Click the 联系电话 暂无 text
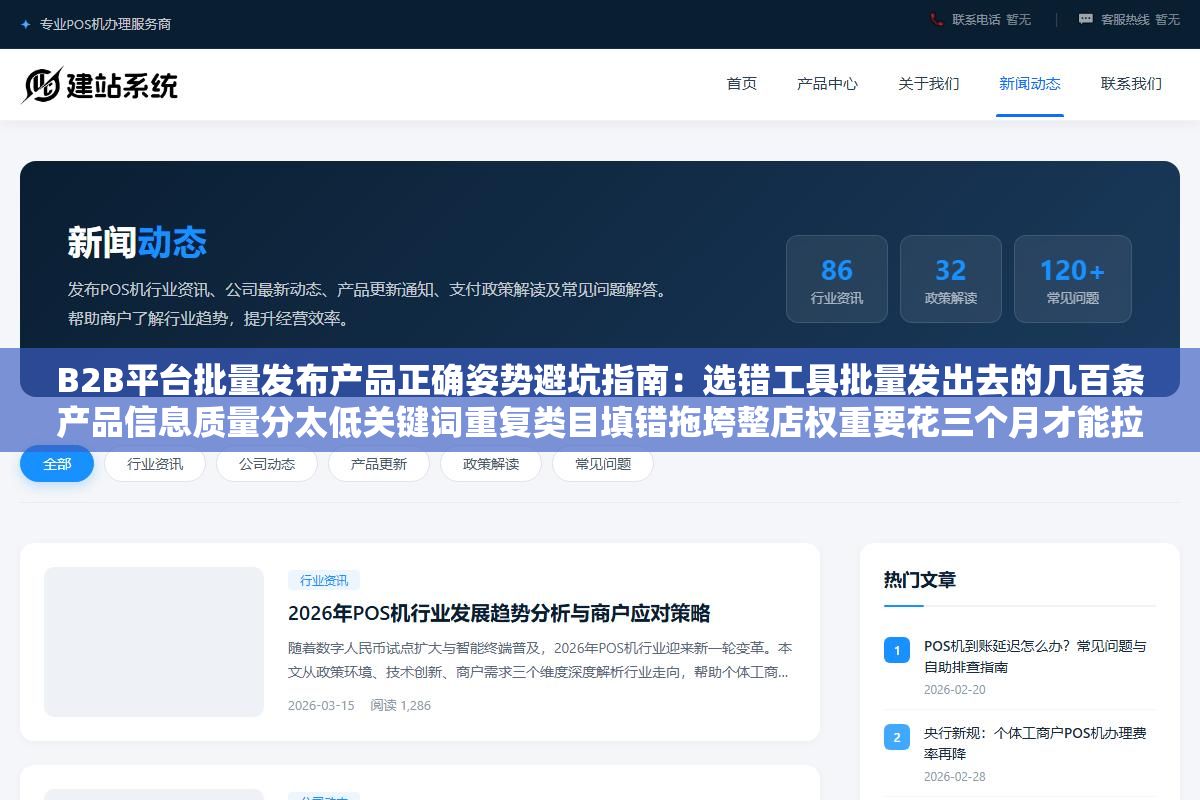This screenshot has height=800, width=1200. [x=991, y=19]
